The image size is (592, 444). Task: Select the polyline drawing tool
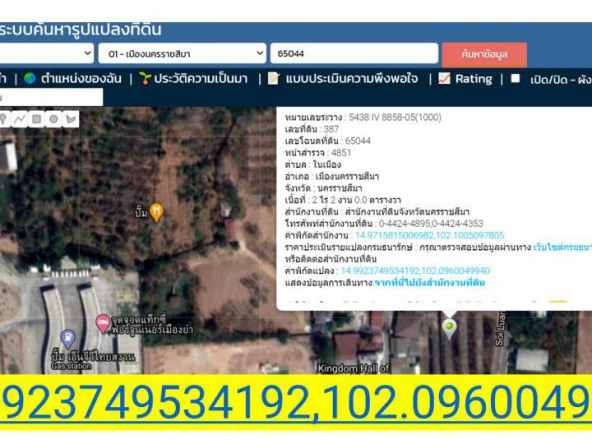tap(20, 119)
